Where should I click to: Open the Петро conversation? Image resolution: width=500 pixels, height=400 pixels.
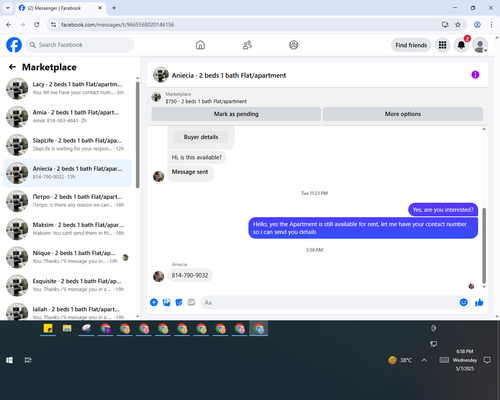67,201
